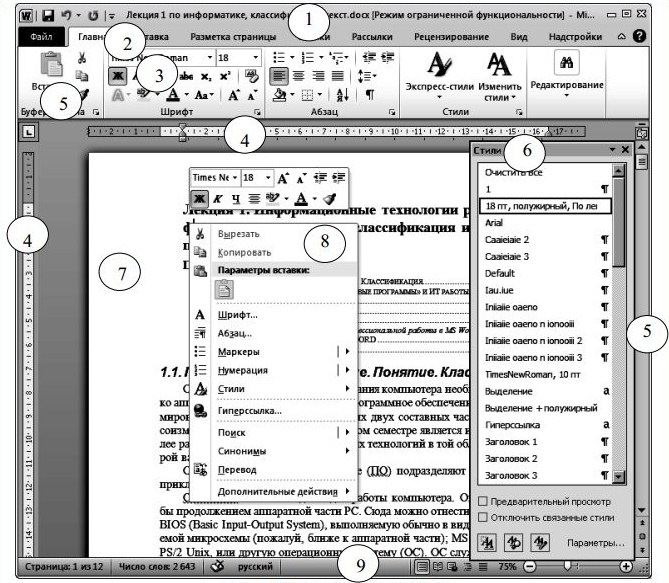Open the Файл tab
669x583 pixels.
coord(41,37)
